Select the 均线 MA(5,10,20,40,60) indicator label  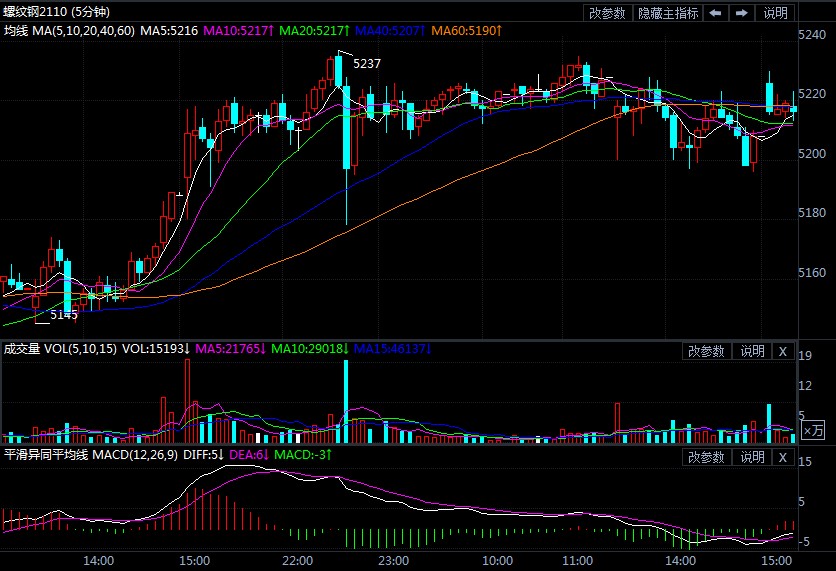point(69,32)
